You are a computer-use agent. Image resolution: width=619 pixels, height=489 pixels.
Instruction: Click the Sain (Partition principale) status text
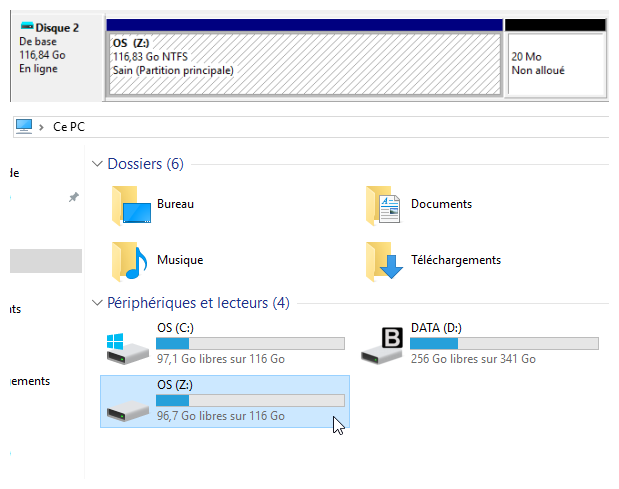173,71
